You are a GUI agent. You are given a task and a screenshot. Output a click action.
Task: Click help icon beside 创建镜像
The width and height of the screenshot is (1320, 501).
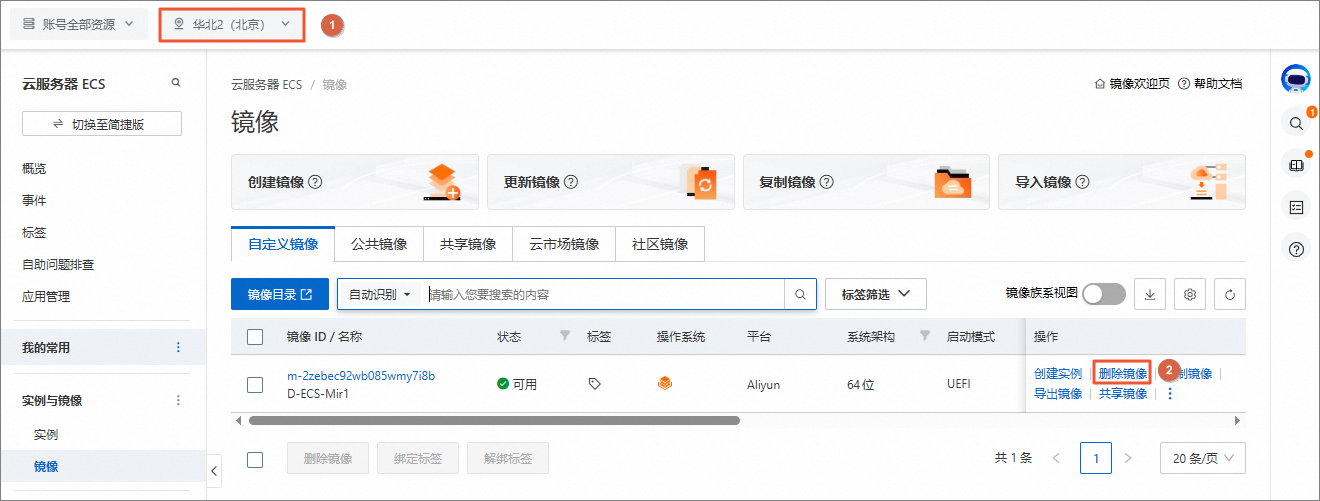pyautogui.click(x=315, y=182)
